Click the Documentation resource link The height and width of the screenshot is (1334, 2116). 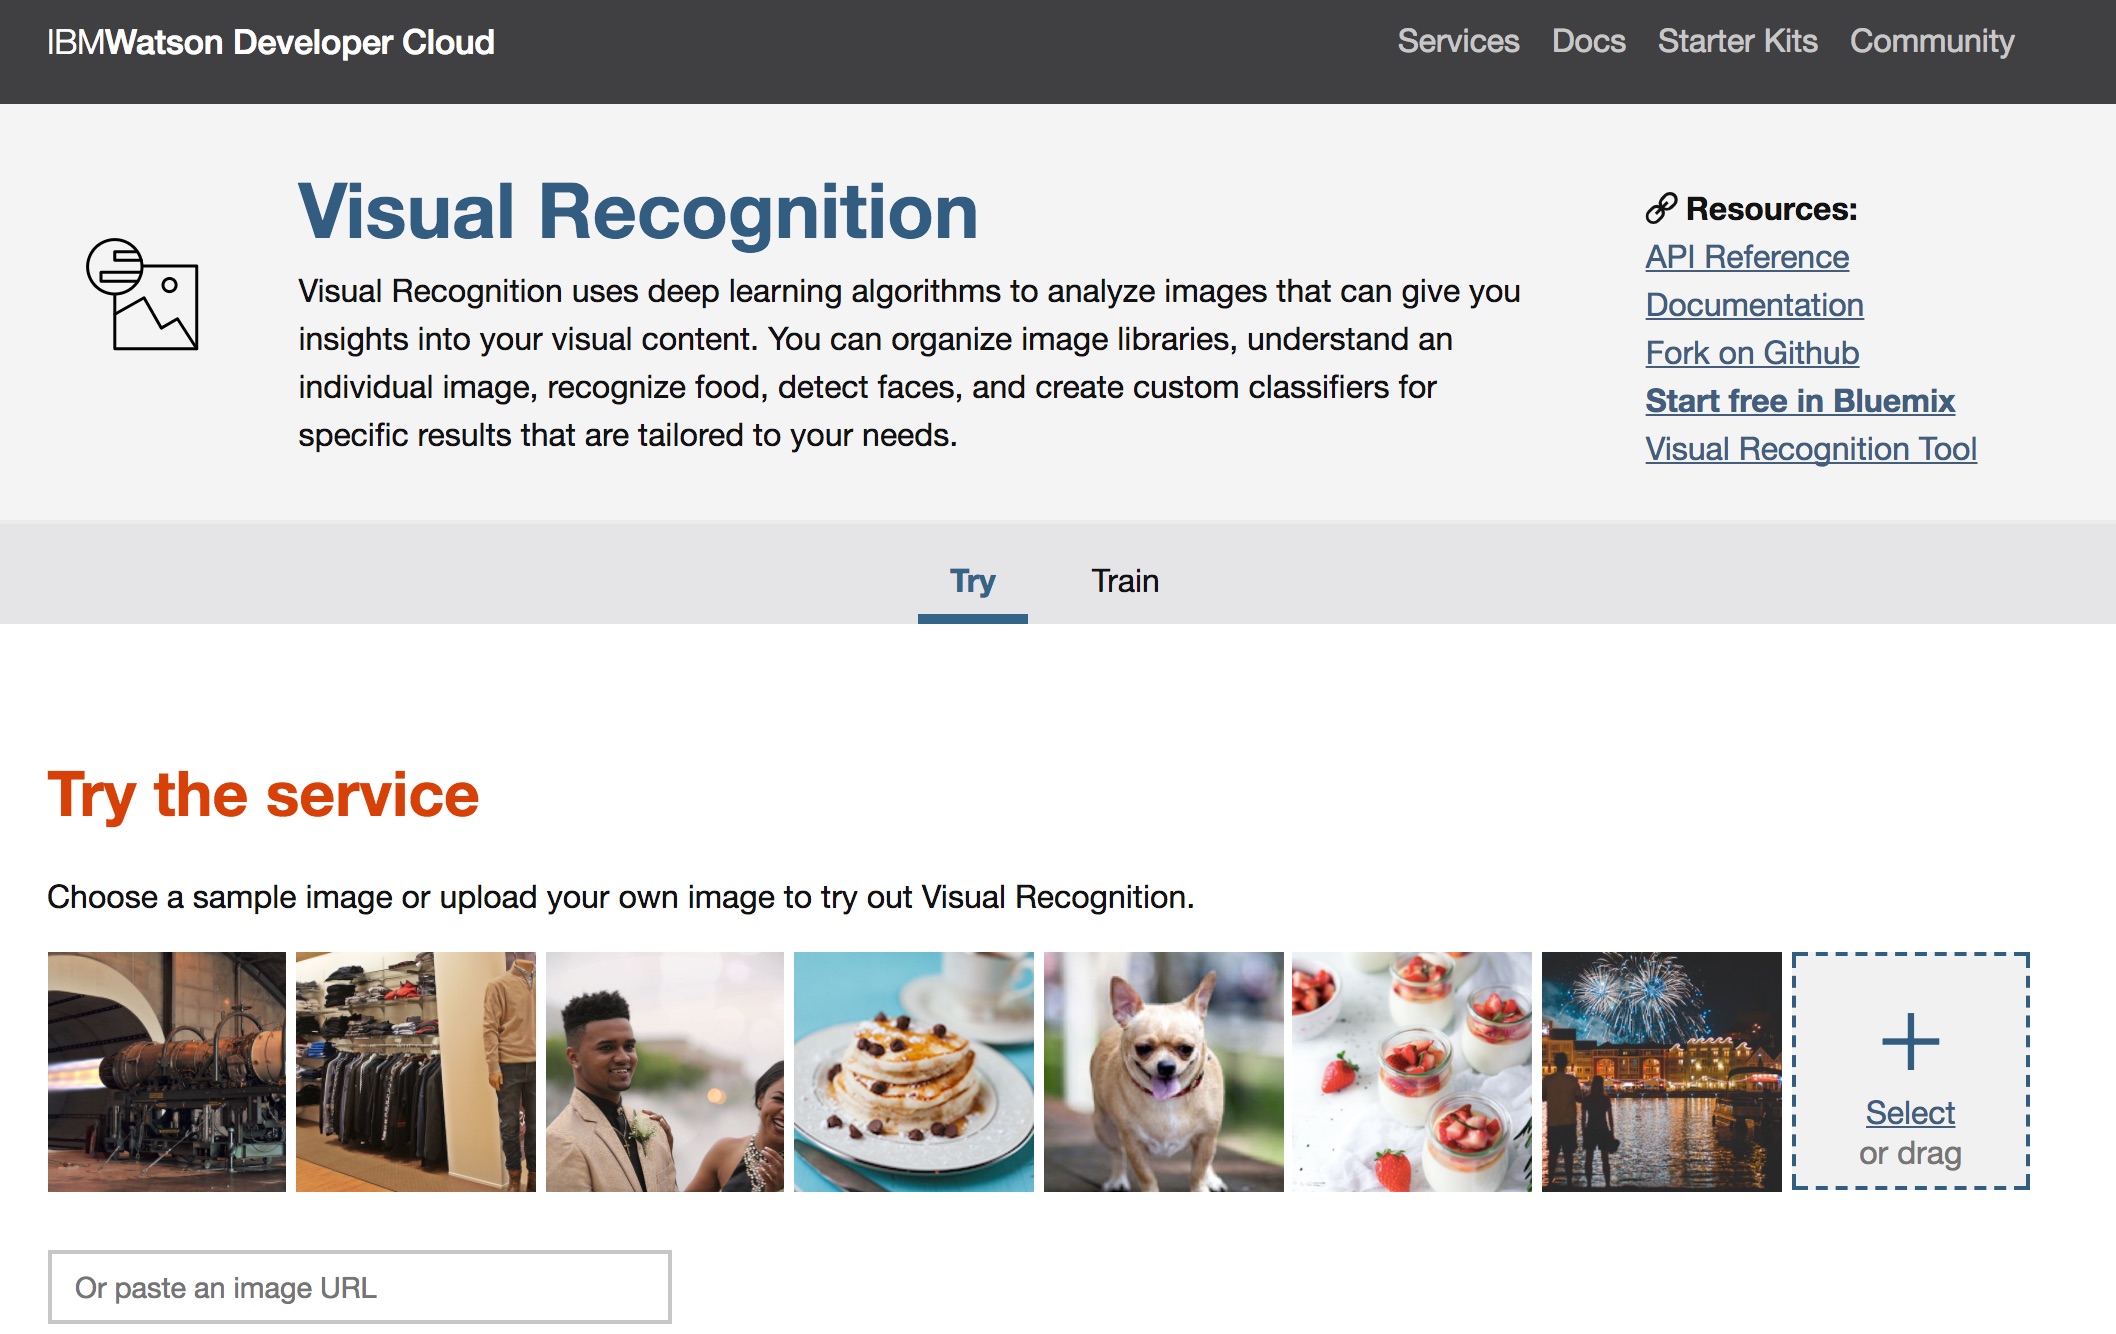pos(1753,304)
